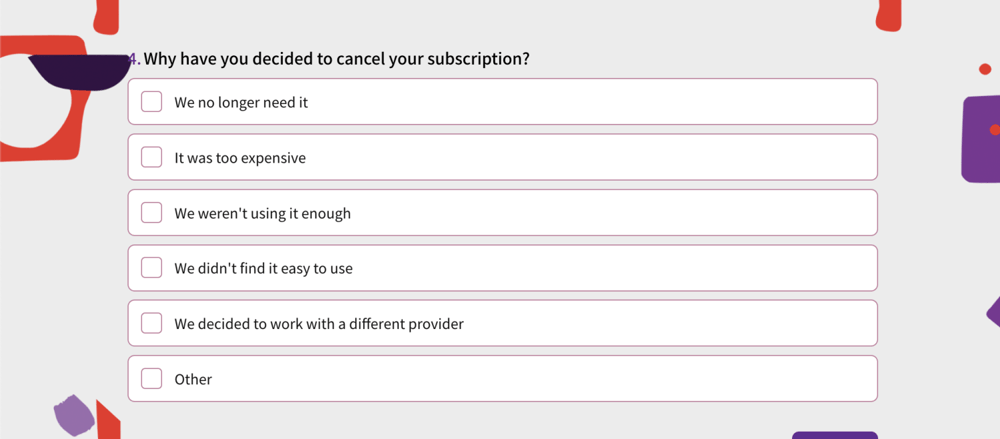Click the "Other" option label text
The height and width of the screenshot is (439, 1000).
[193, 379]
